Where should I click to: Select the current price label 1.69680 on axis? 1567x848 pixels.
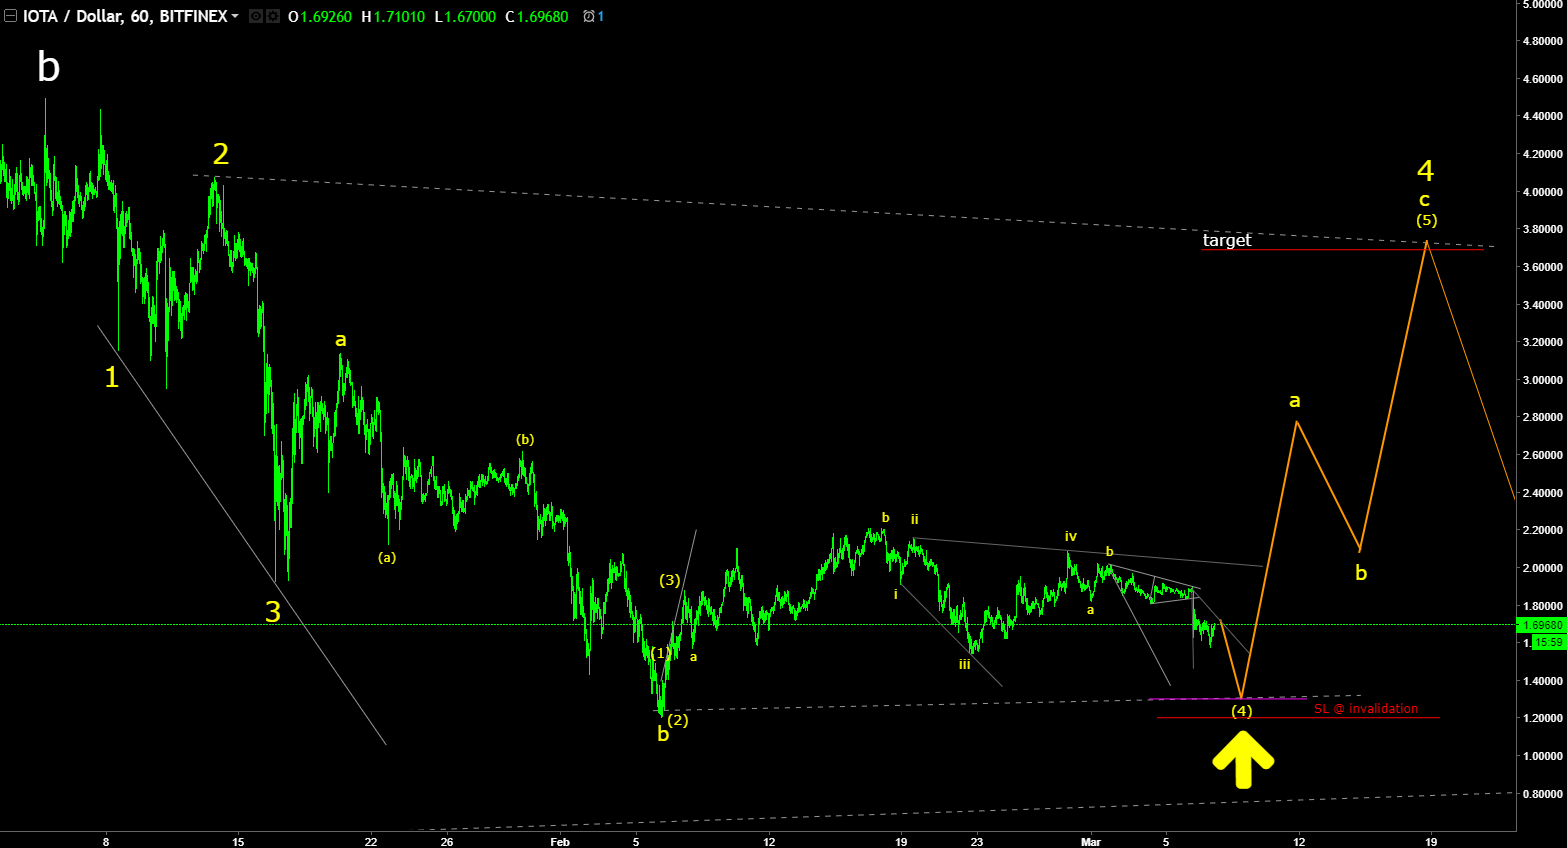[x=1541, y=625]
